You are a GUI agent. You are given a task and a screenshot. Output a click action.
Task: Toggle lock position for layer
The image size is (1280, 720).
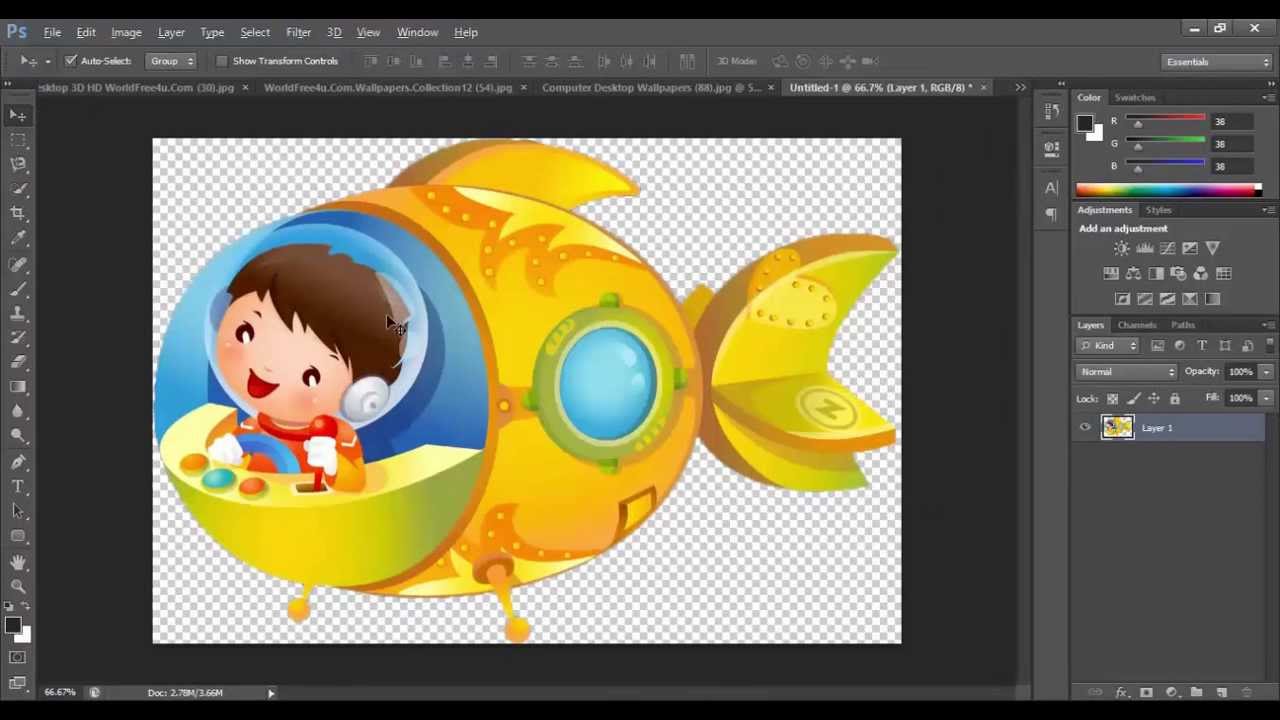pos(1154,399)
